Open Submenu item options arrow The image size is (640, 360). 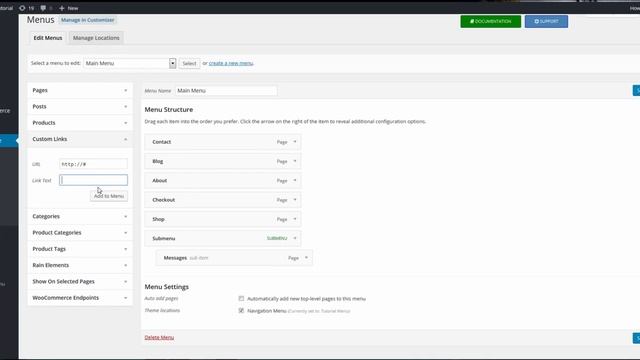[x=295, y=238]
